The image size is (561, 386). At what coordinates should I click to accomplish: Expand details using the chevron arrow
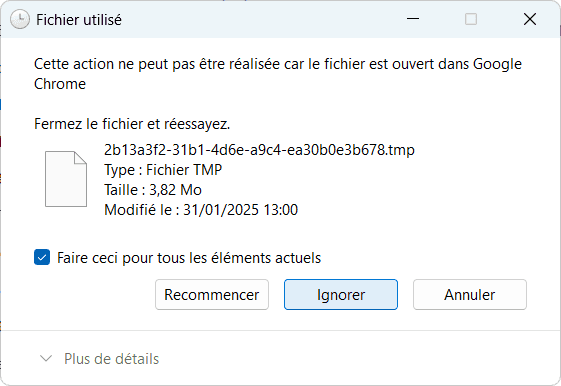(x=46, y=358)
